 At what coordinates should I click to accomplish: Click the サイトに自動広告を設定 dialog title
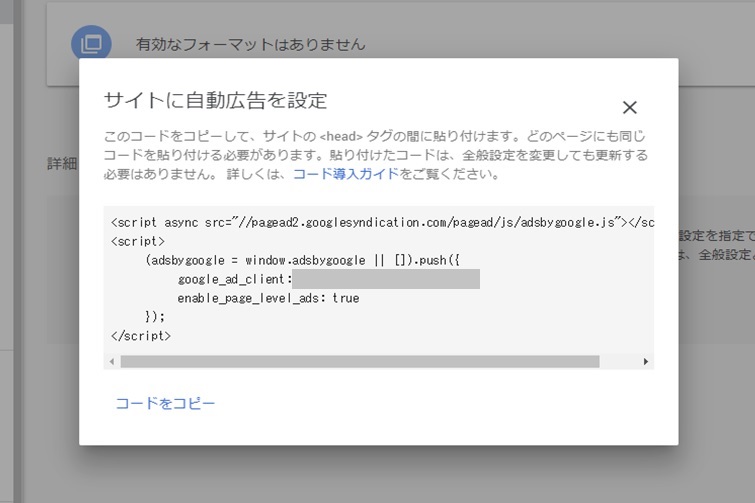pos(216,101)
